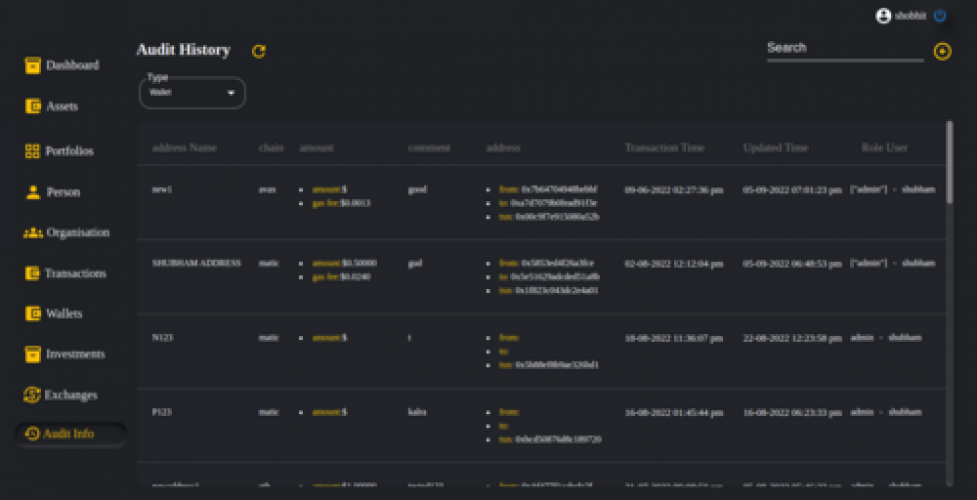Select the SHUBHAM ADDRESS name cell
Viewport: 977px width, 500px height.
[196, 264]
